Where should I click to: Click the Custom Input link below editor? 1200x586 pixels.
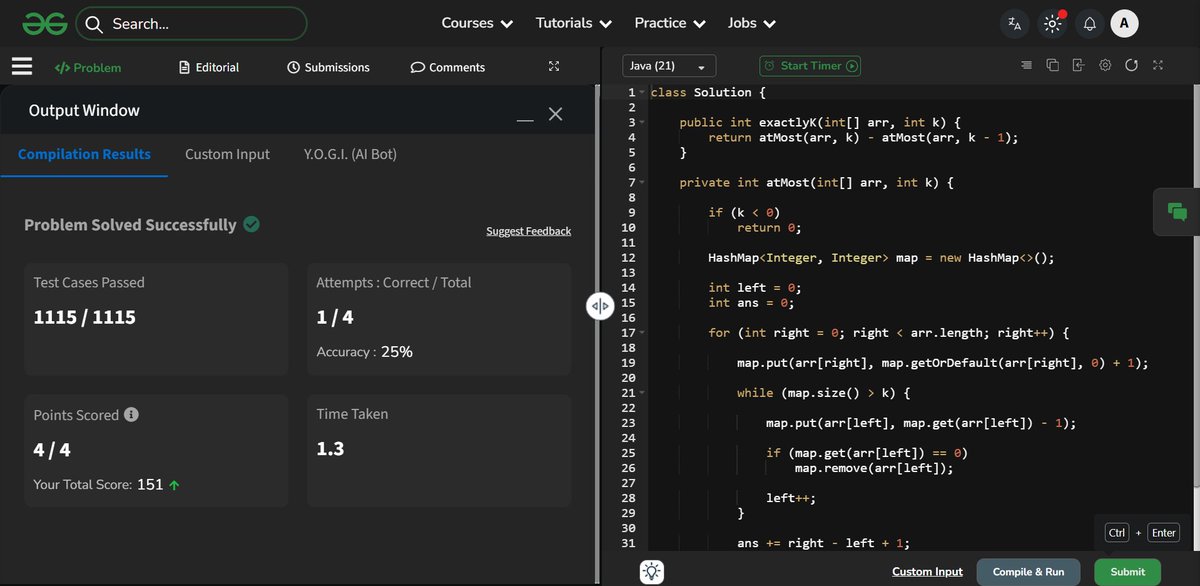pyautogui.click(x=927, y=572)
